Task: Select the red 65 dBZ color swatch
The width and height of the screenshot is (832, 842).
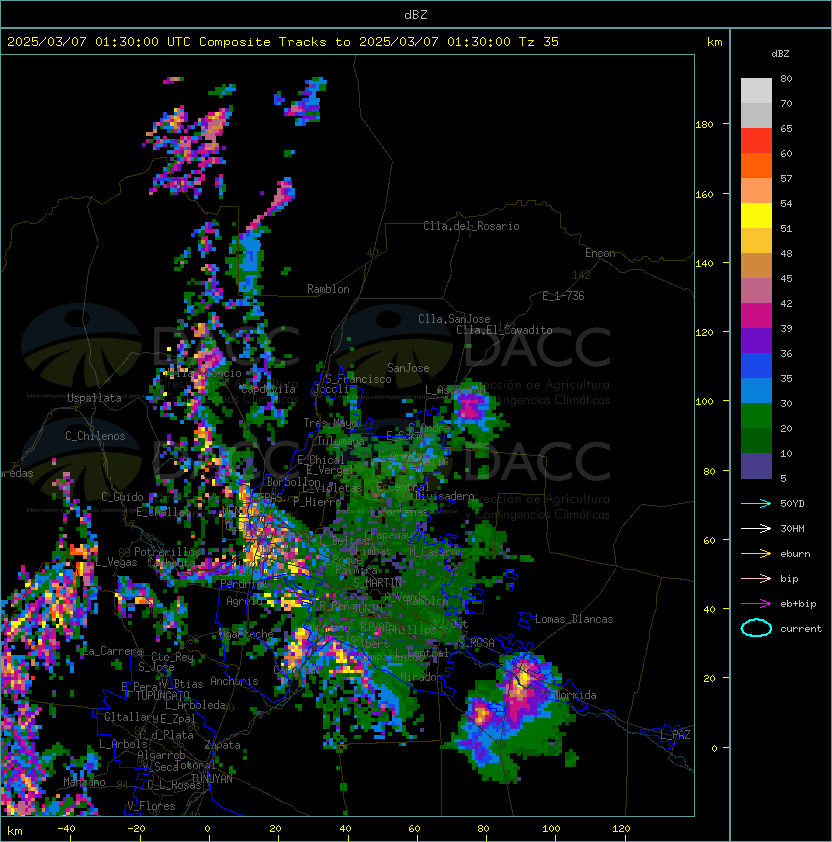Action: (x=756, y=140)
